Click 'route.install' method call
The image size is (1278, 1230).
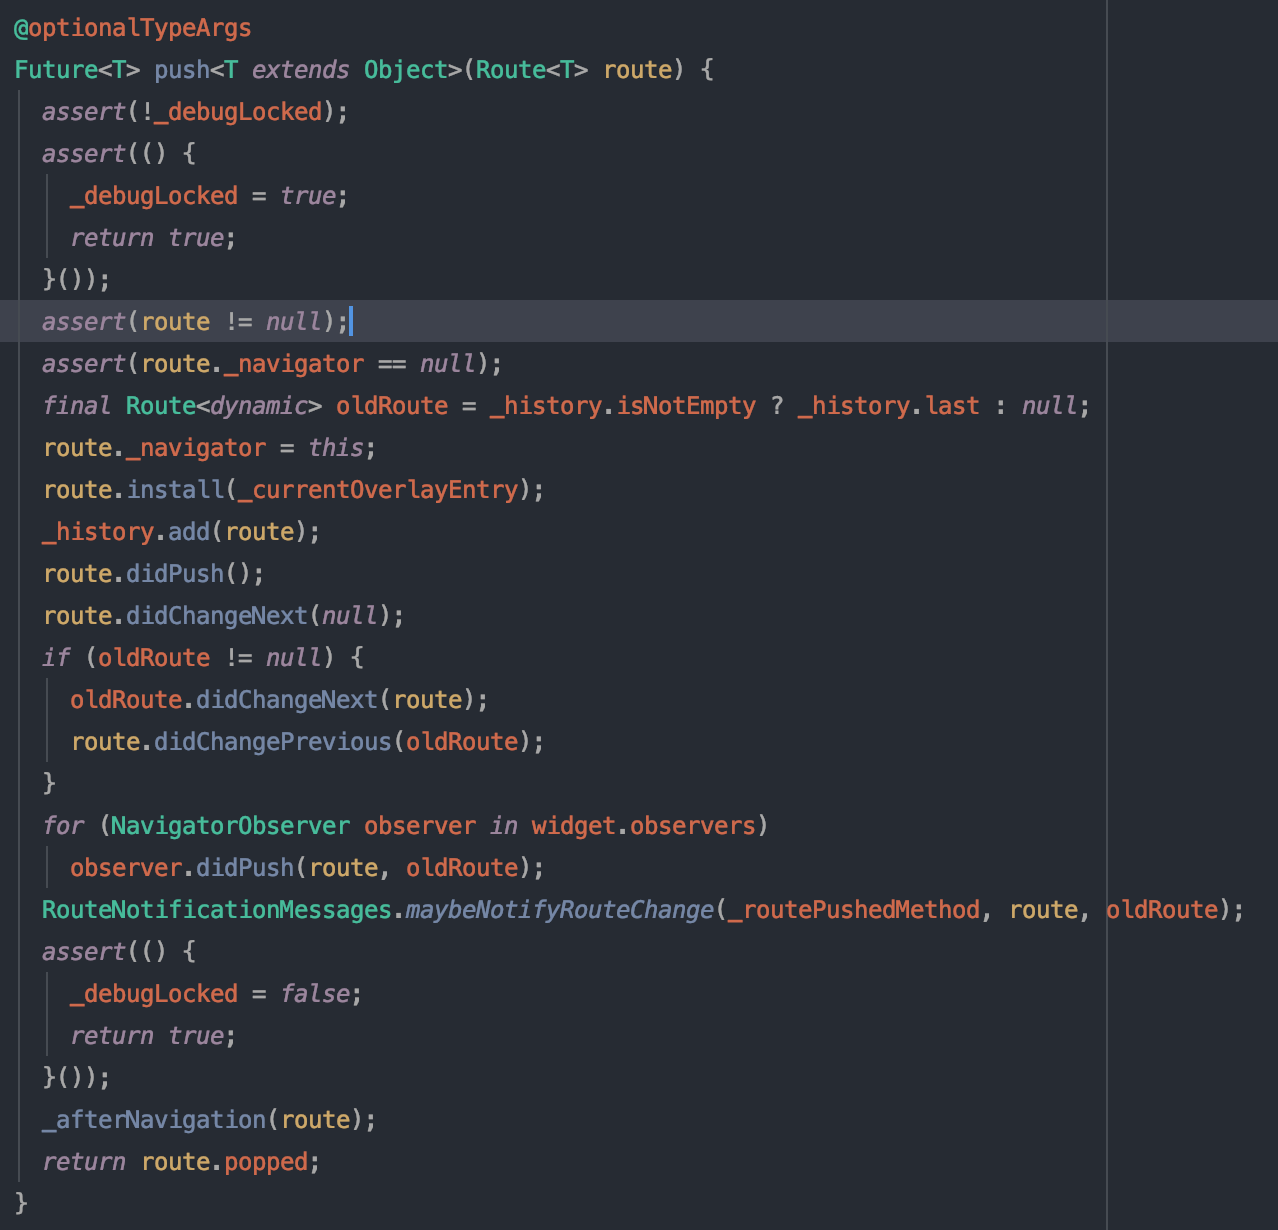pos(134,490)
